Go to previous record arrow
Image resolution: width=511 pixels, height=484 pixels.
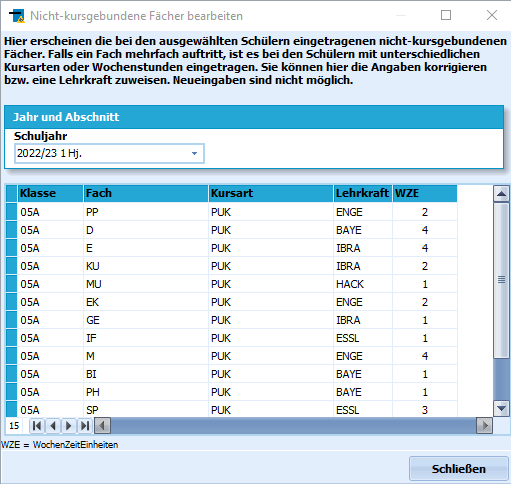click(x=53, y=426)
